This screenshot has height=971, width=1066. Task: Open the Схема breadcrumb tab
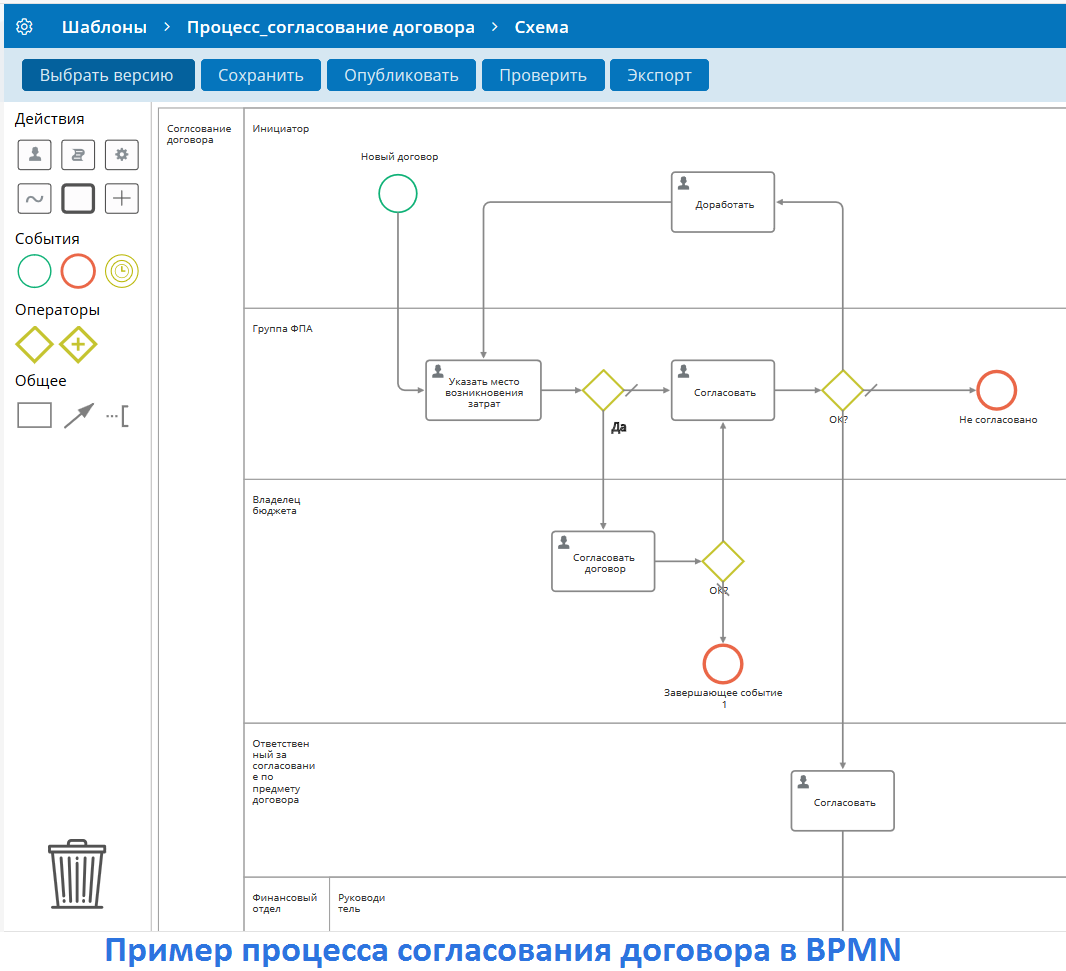pyautogui.click(x=541, y=27)
